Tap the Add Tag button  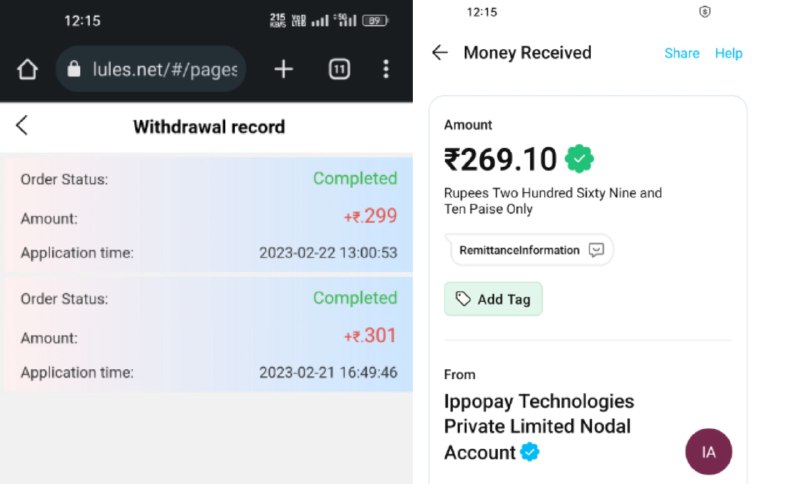(x=493, y=299)
